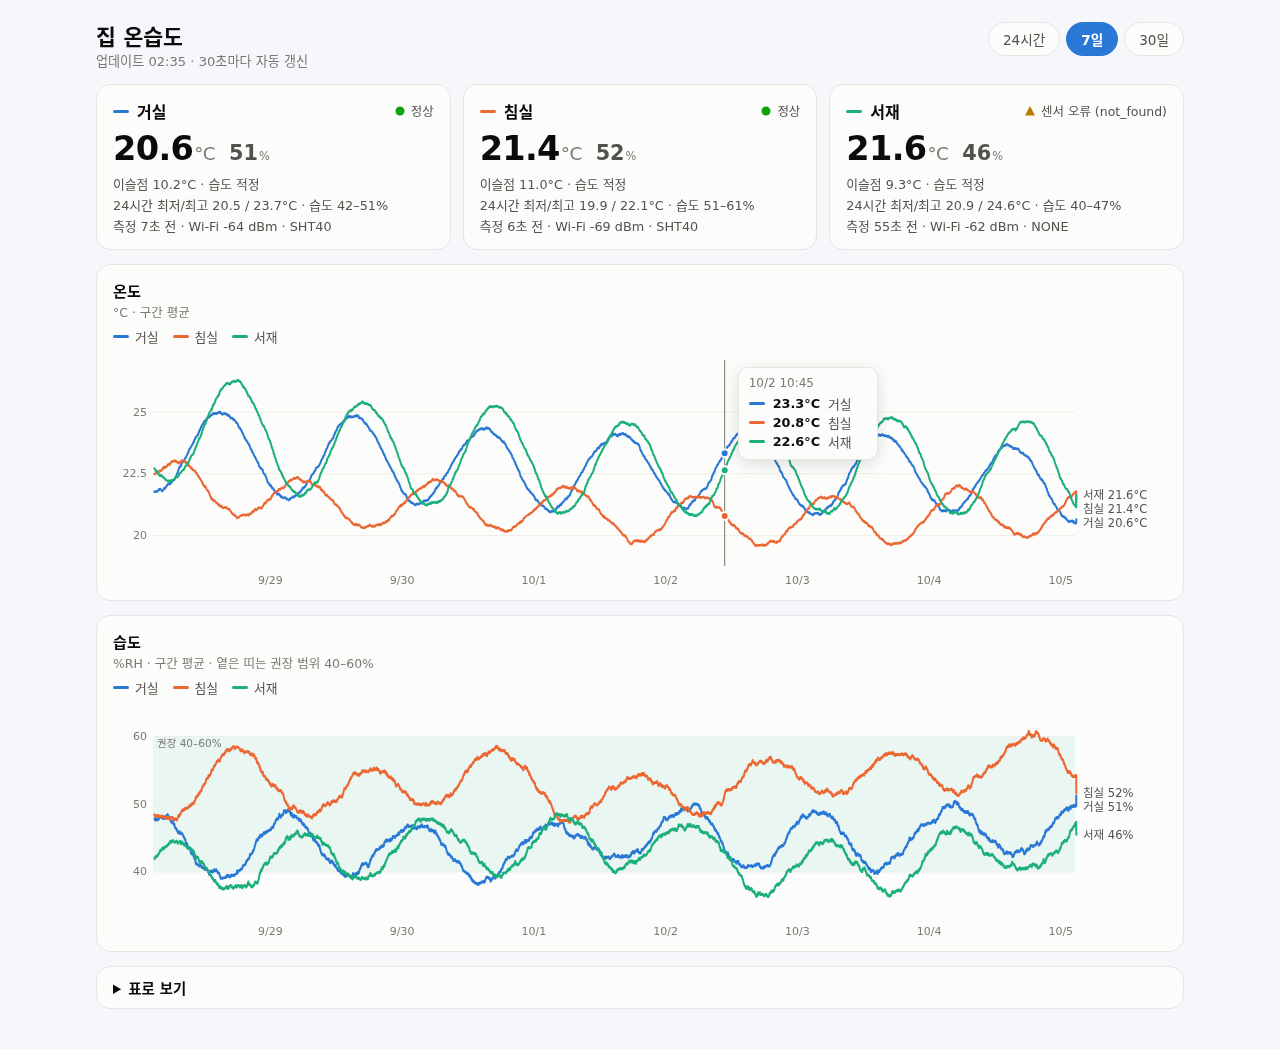Click the blue 거실 marker on chart crosshair

[725, 453]
